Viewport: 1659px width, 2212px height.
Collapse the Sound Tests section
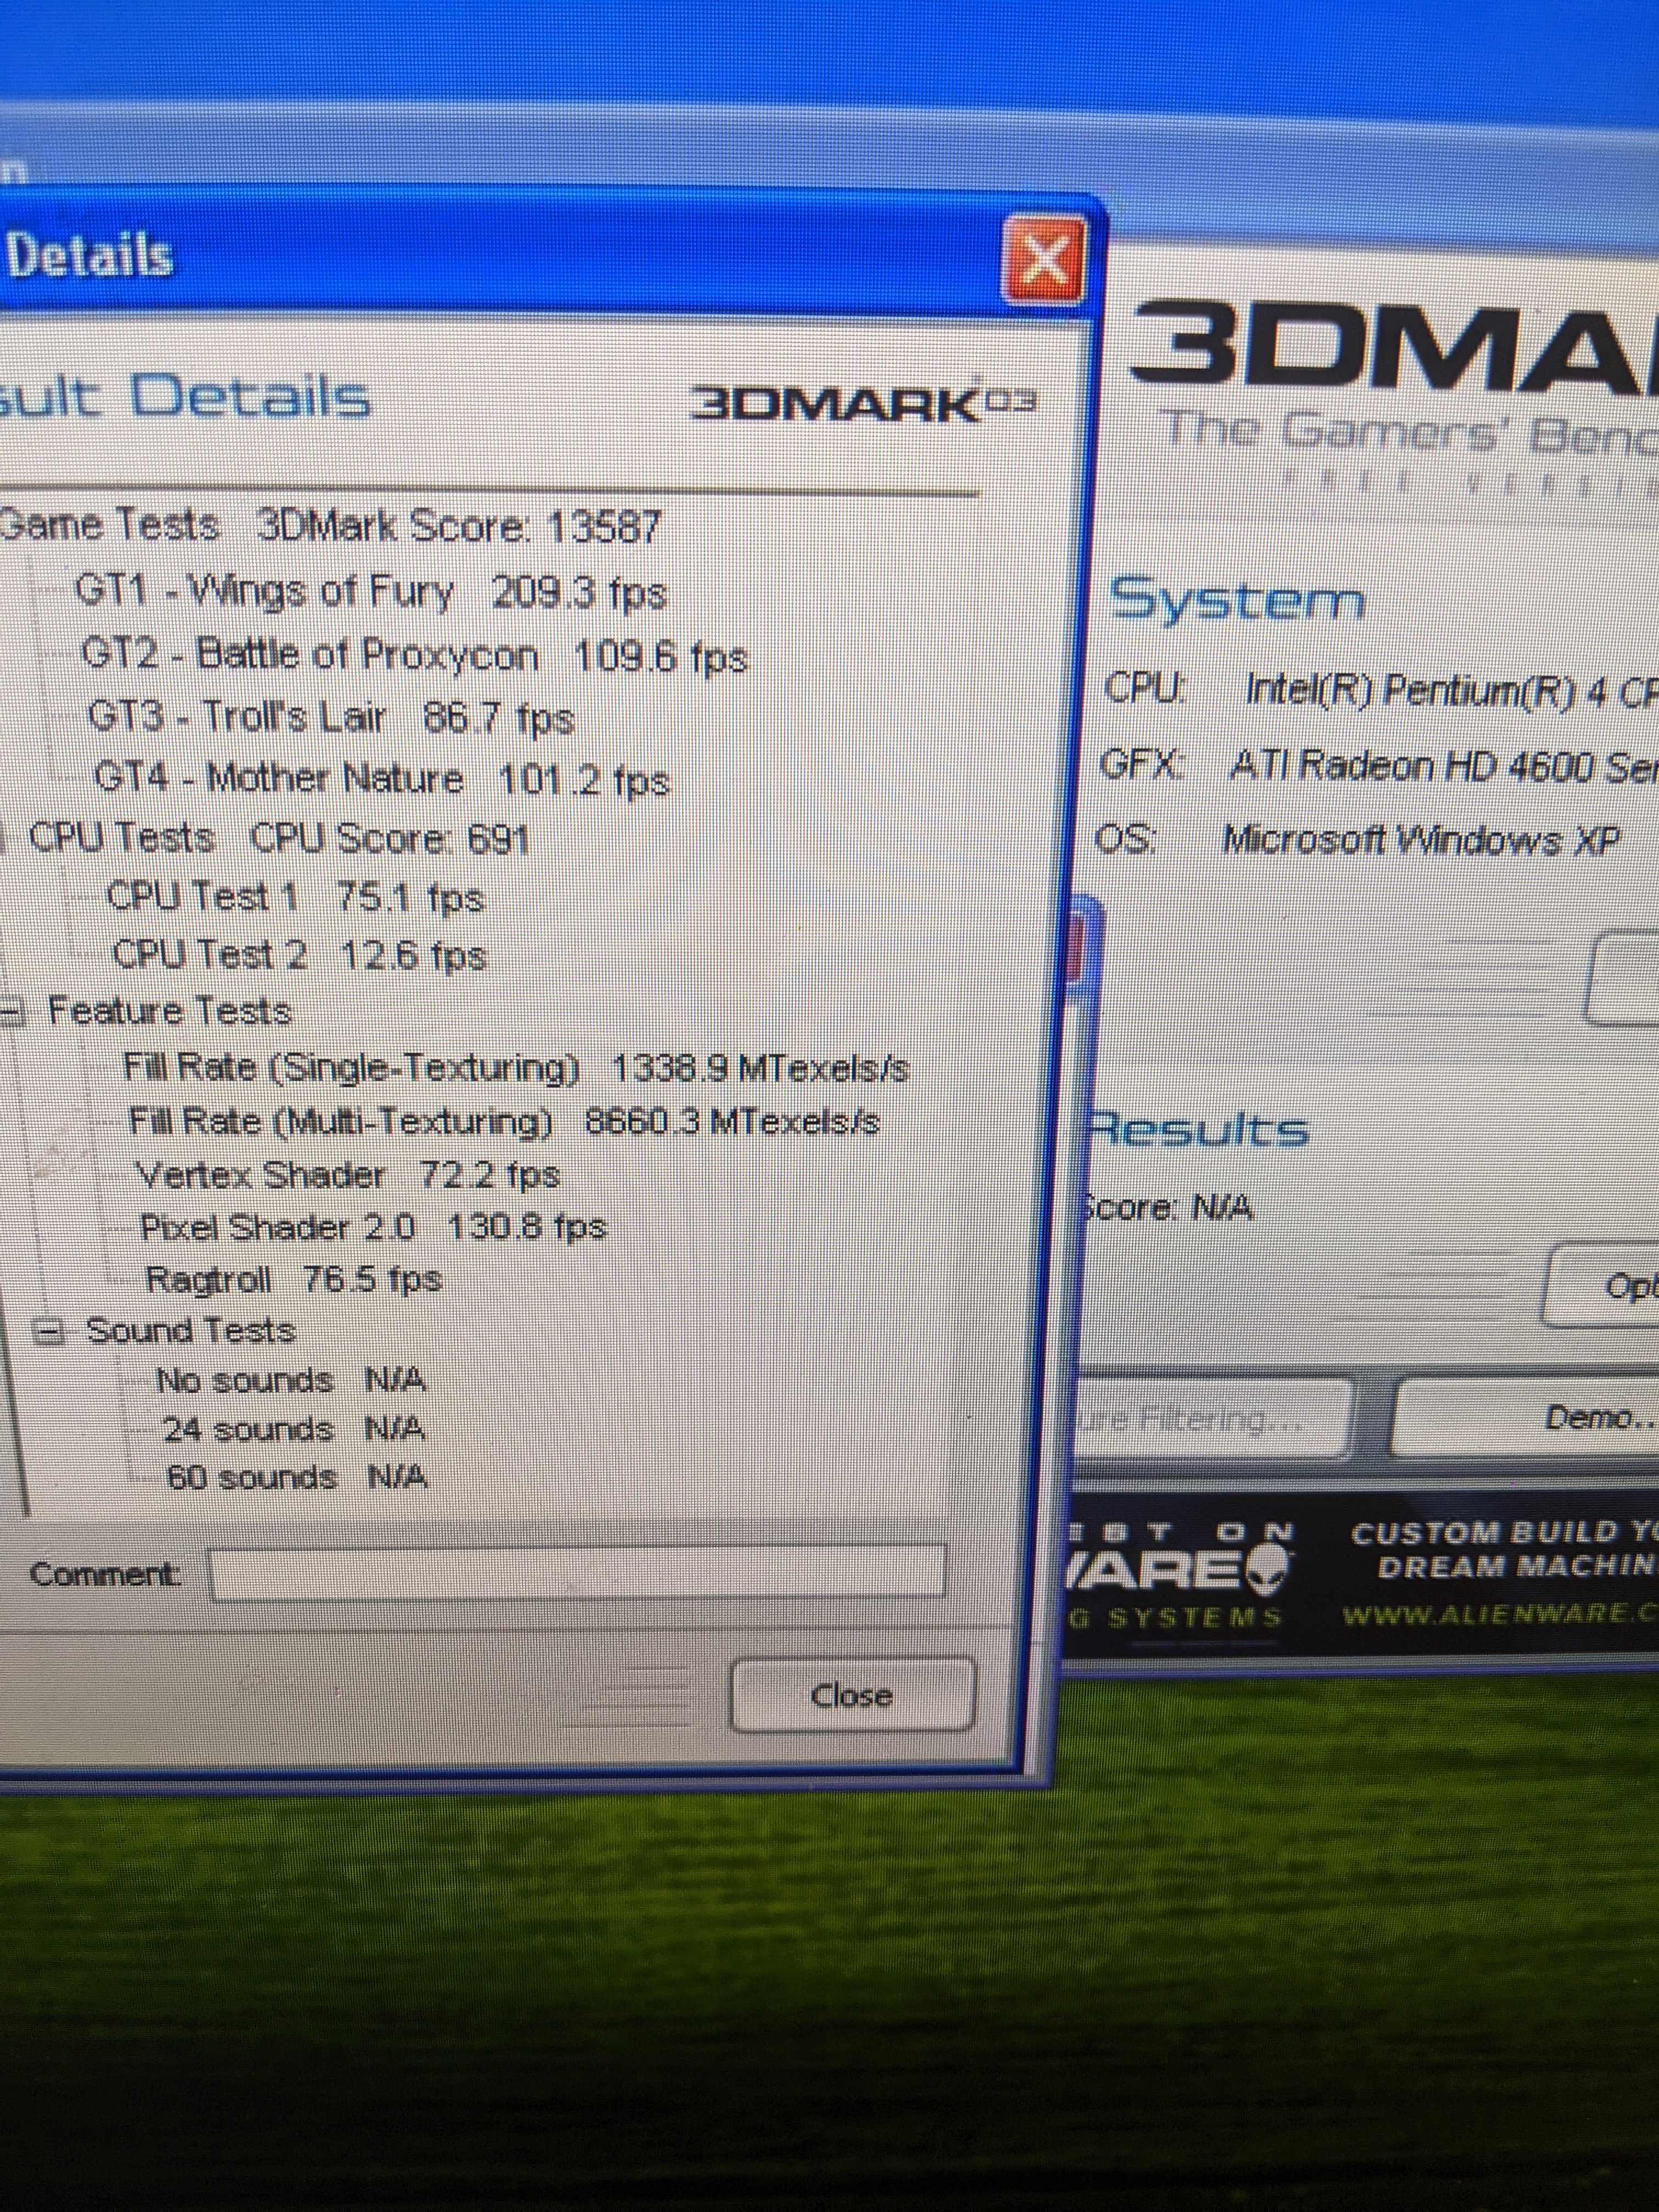click(47, 1332)
